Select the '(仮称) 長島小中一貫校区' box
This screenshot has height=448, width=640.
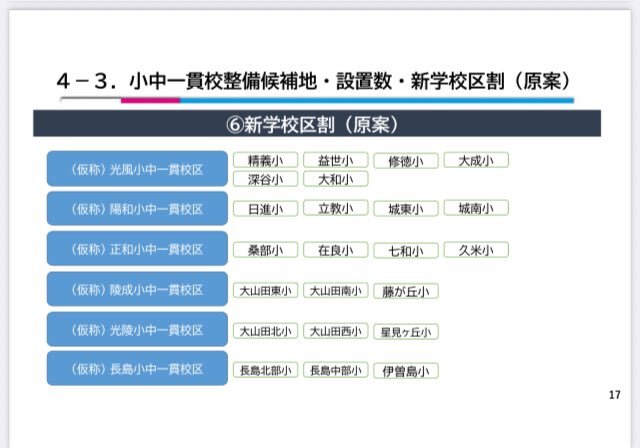click(137, 368)
